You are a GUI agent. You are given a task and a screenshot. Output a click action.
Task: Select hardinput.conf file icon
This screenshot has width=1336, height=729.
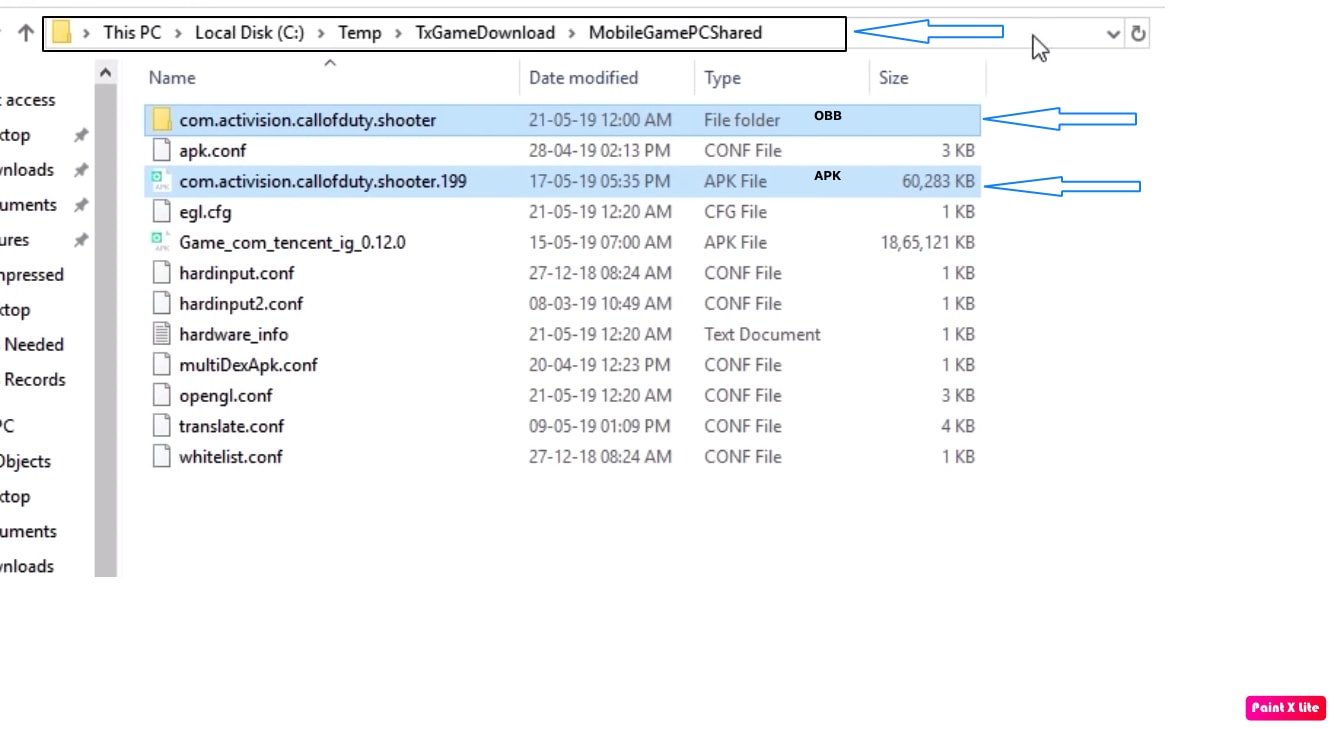[162, 273]
